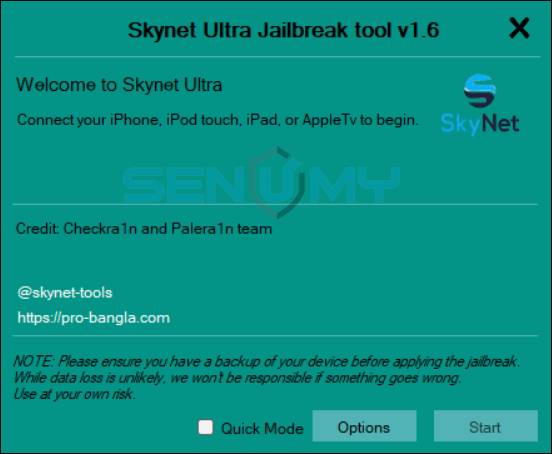Click the Senumy shield watermark icon
Screen dimensions: 552x454
coord(277,182)
